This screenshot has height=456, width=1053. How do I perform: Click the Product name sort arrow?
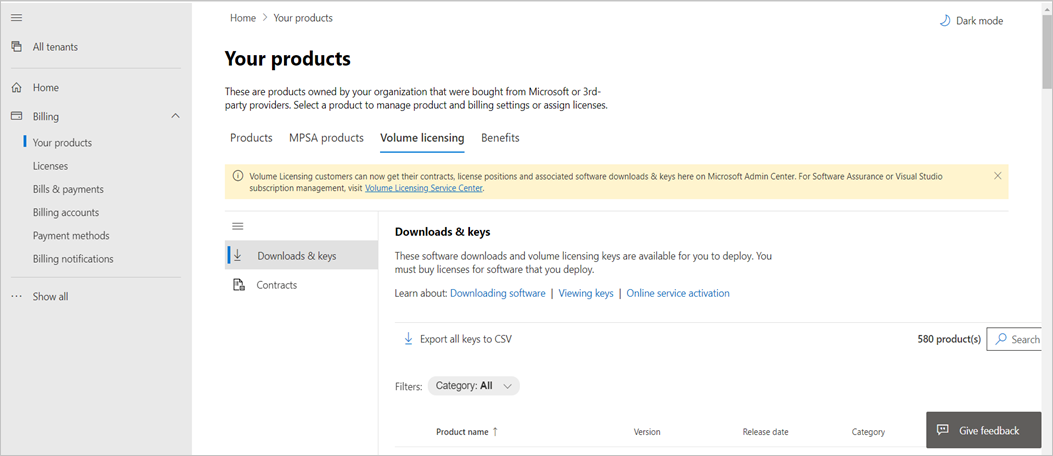495,432
